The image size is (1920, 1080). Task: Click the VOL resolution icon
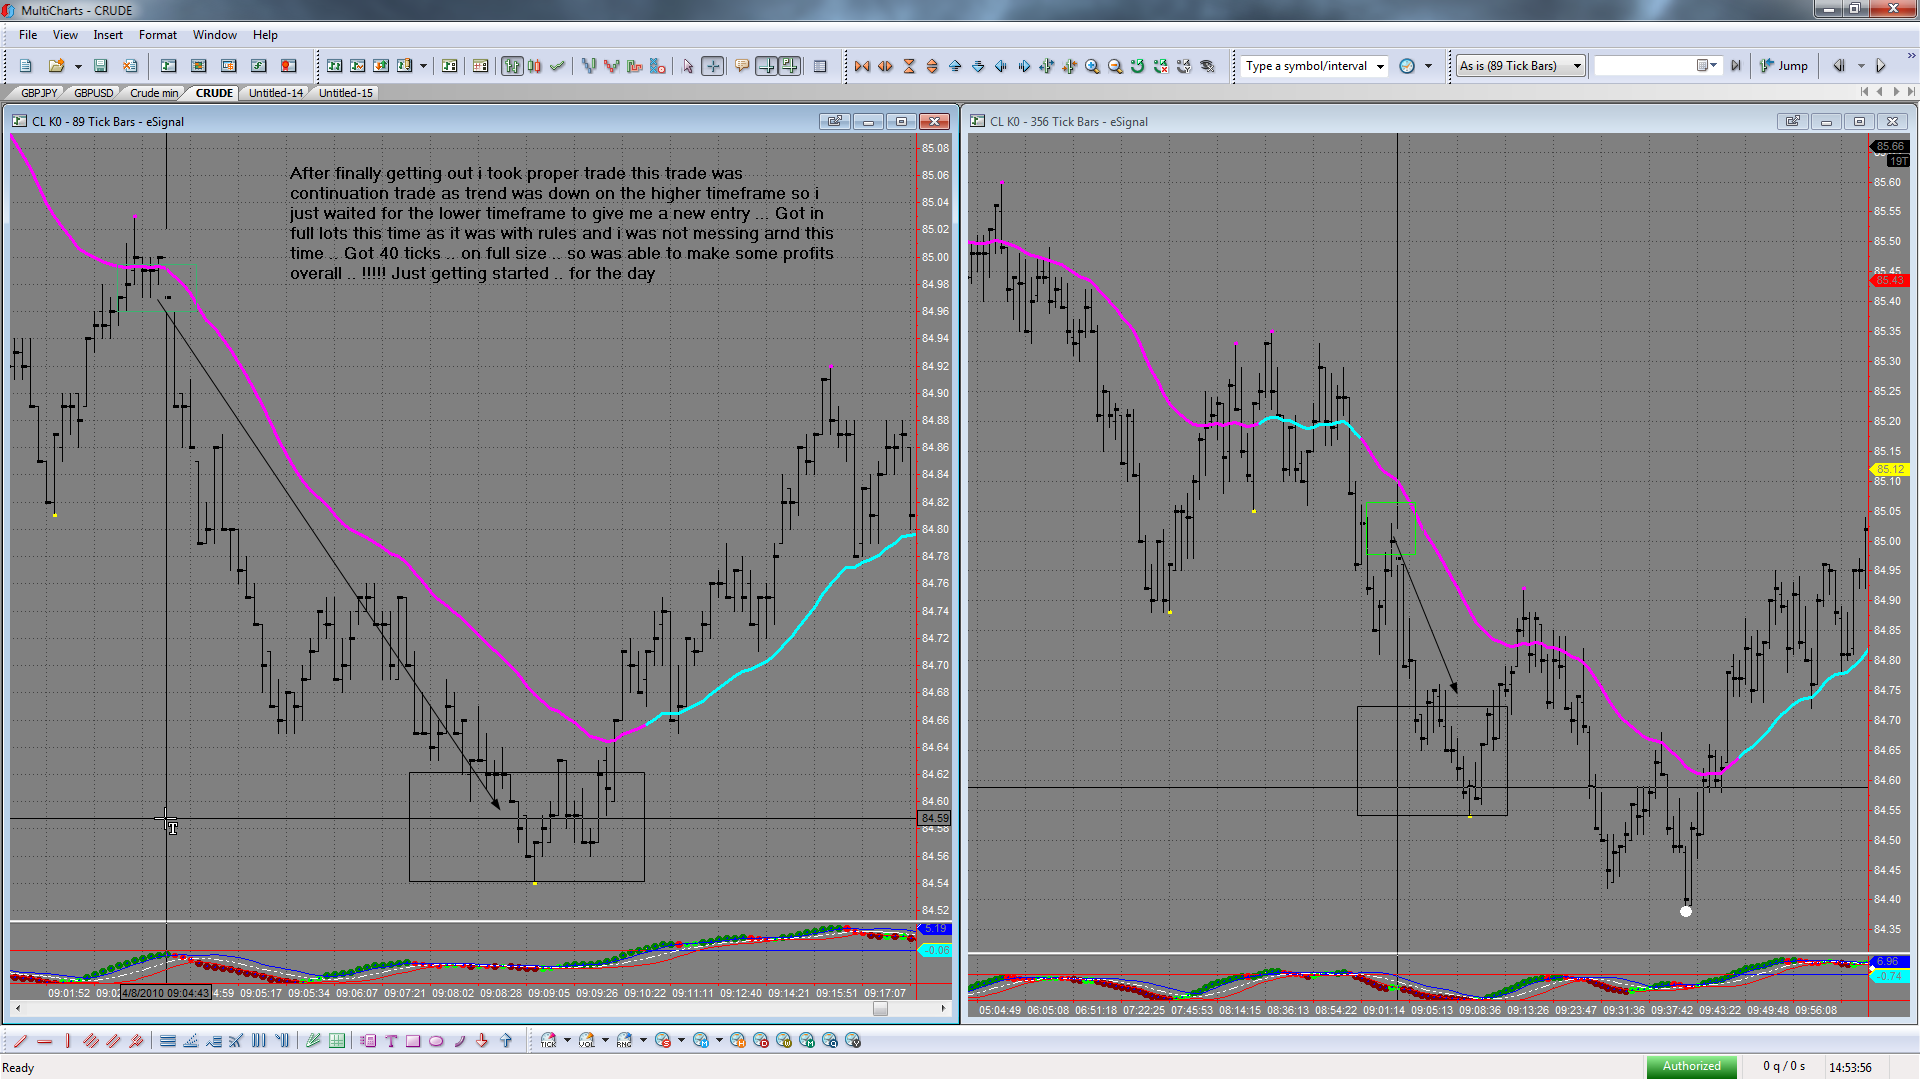pos(586,1041)
